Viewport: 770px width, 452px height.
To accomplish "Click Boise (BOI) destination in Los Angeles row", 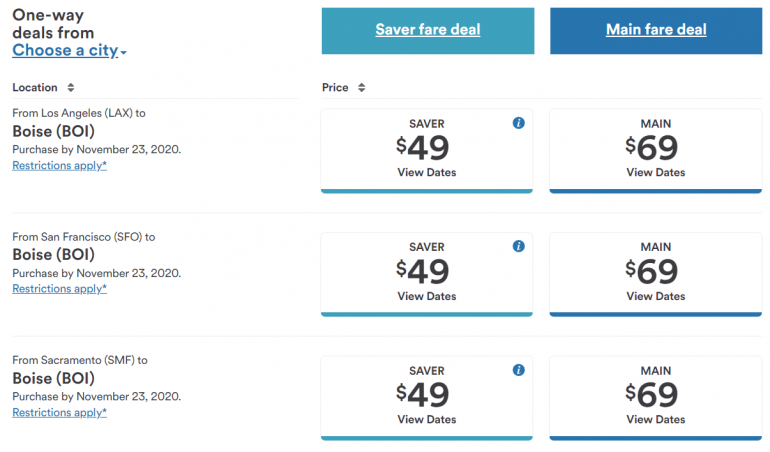I will (53, 131).
